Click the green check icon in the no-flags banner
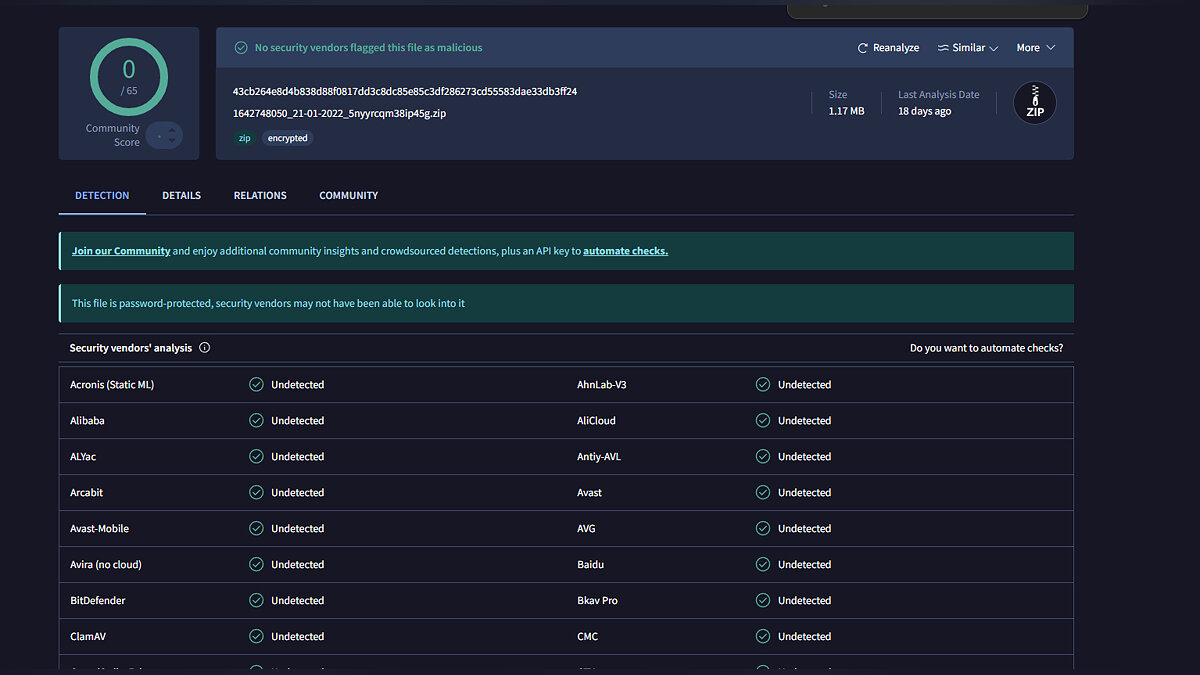1200x675 pixels. pos(240,48)
